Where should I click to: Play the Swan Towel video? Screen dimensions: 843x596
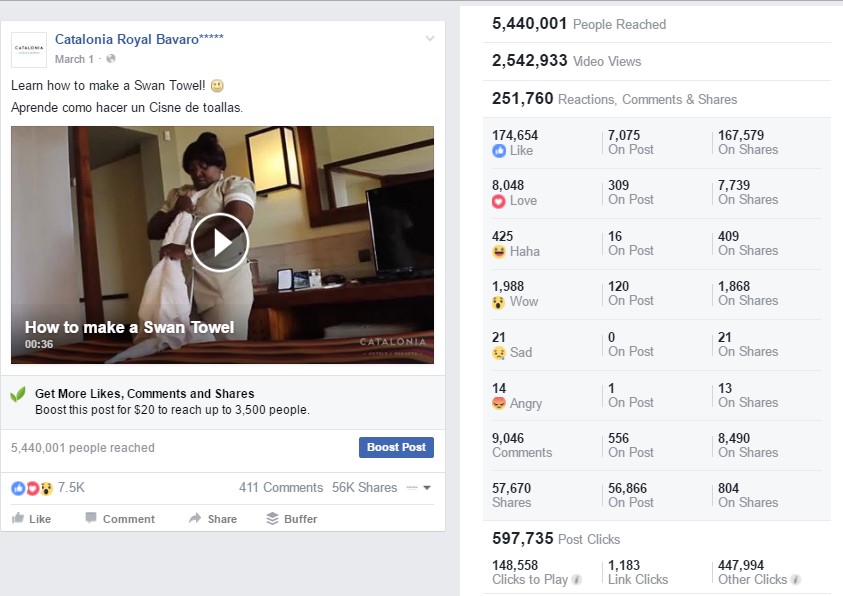point(220,242)
